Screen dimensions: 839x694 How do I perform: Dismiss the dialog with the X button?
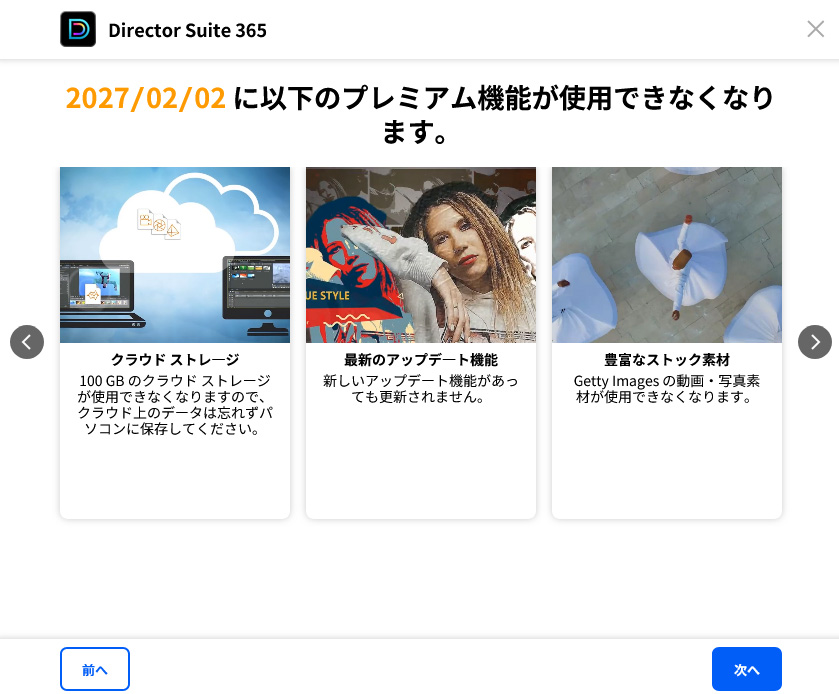816,29
